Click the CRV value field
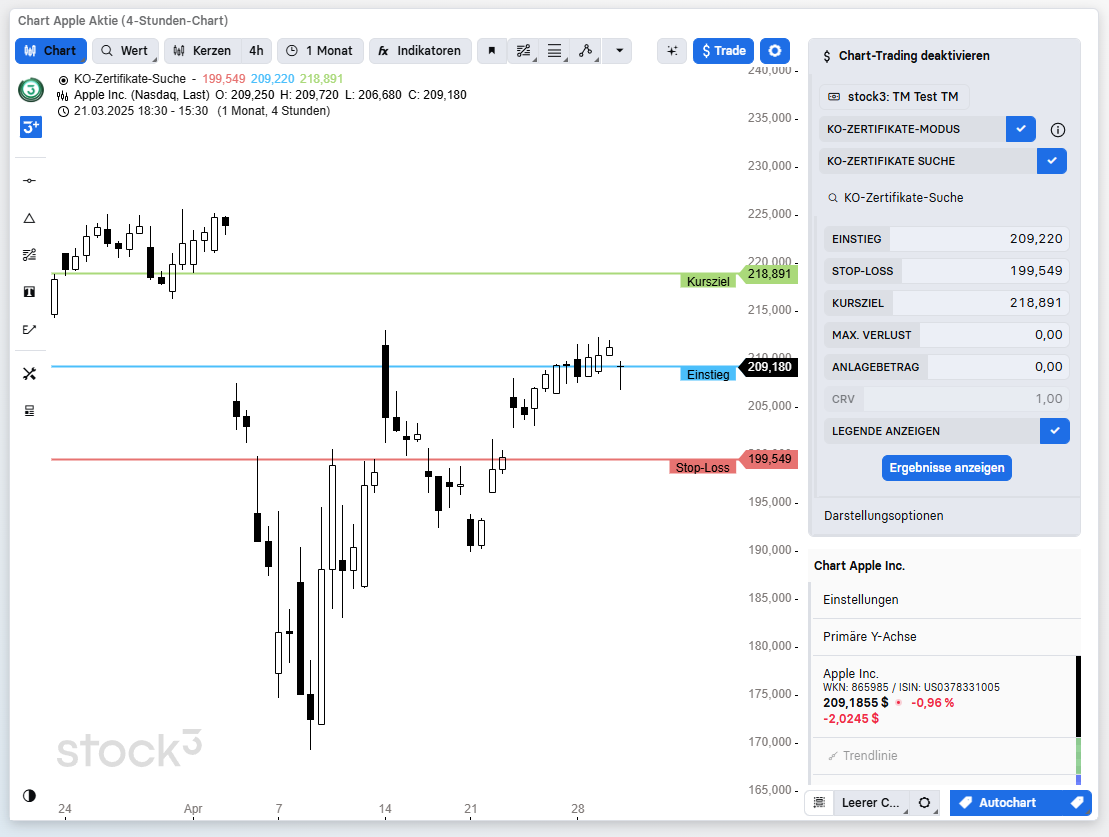1109x837 pixels. (966, 399)
